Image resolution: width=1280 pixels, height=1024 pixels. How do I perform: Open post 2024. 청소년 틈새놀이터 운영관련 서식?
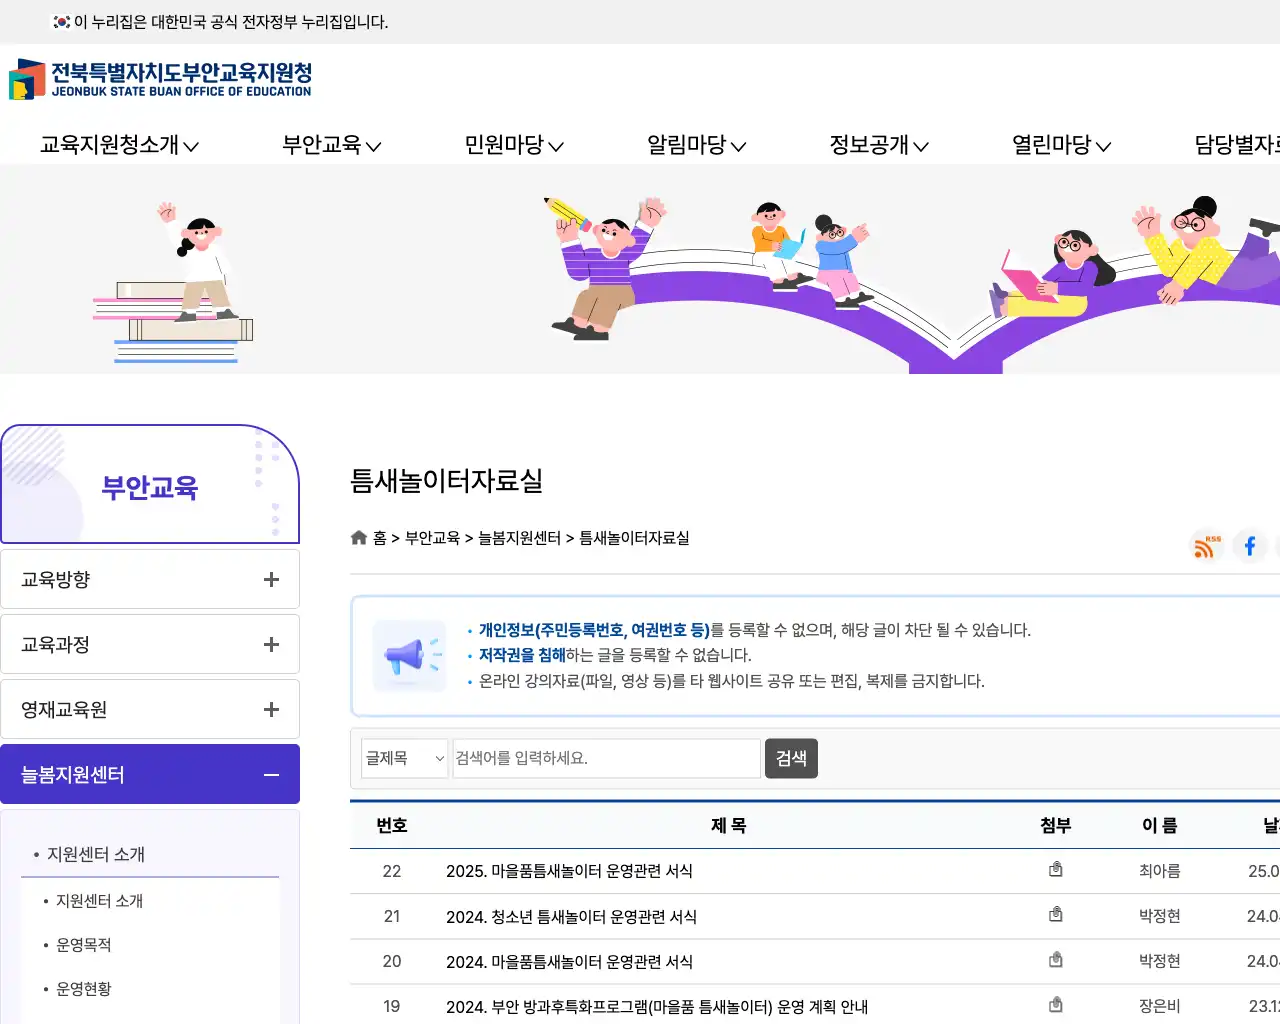[570, 915]
